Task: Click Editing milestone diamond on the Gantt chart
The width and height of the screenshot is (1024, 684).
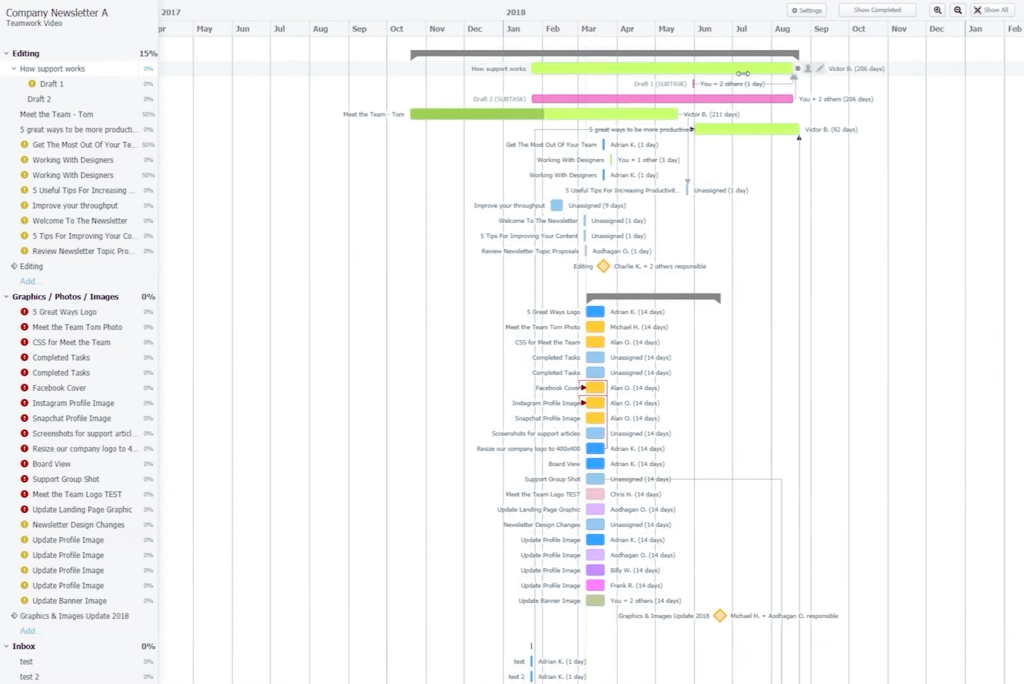Action: [x=603, y=266]
